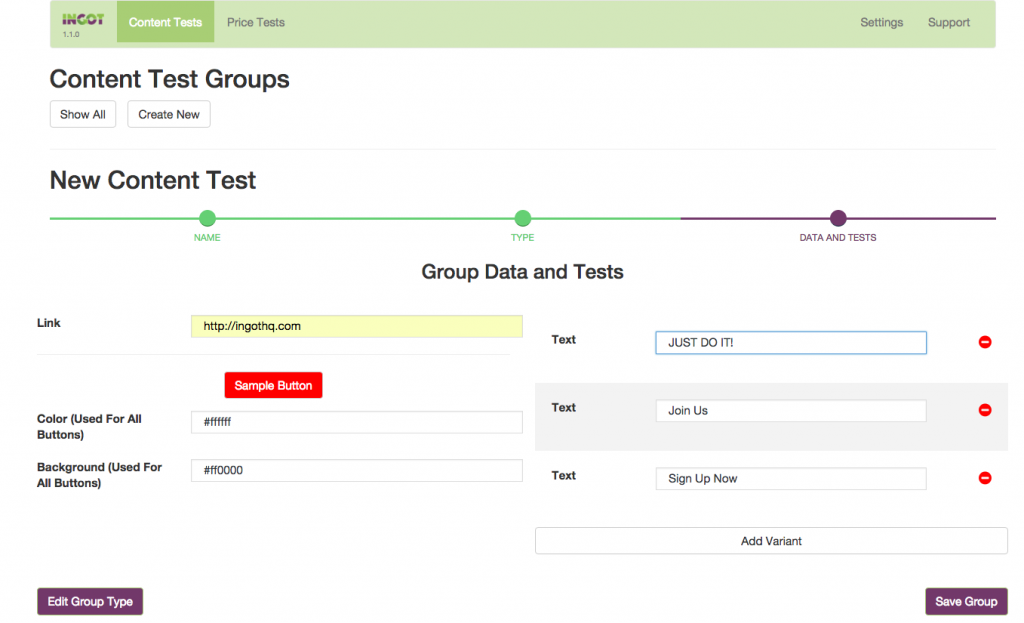Viewport: 1024px width, 623px height.
Task: Switch to the Price Tests tab
Action: (256, 22)
